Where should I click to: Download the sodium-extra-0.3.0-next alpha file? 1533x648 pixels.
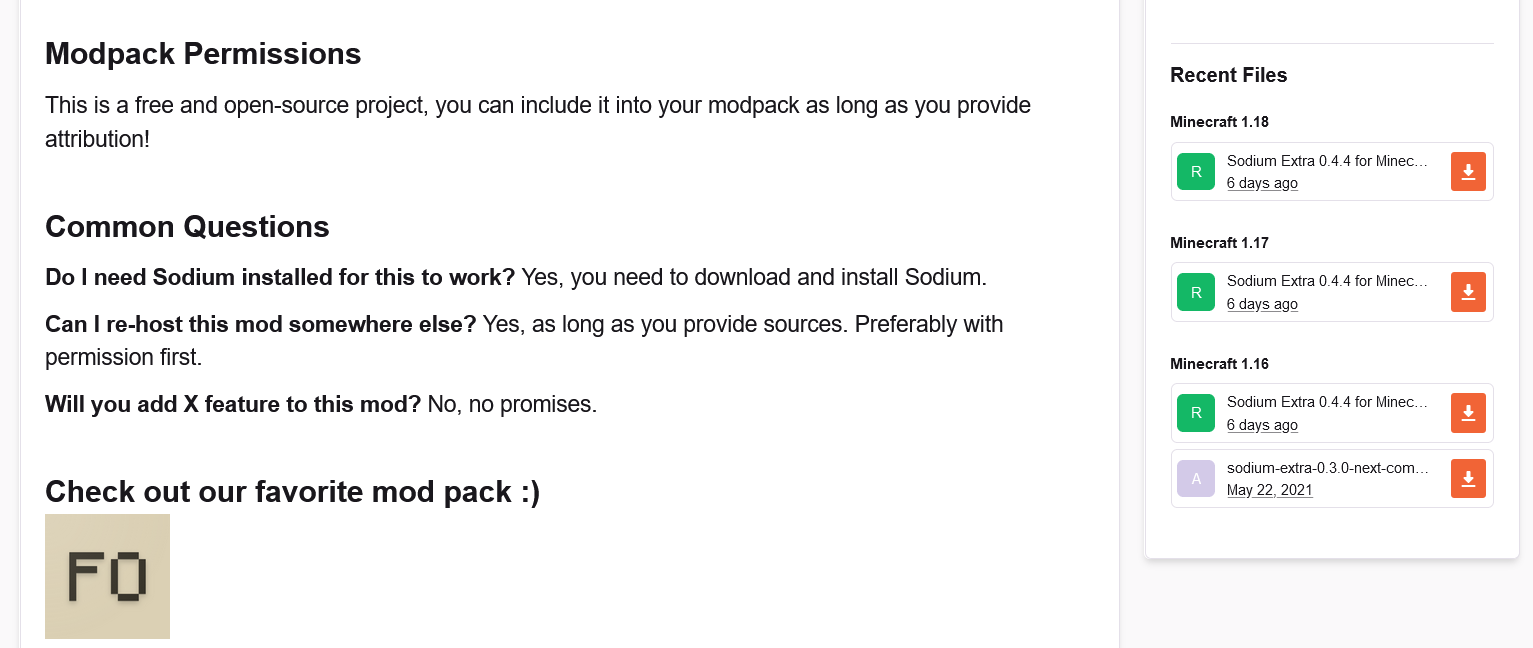(1468, 479)
